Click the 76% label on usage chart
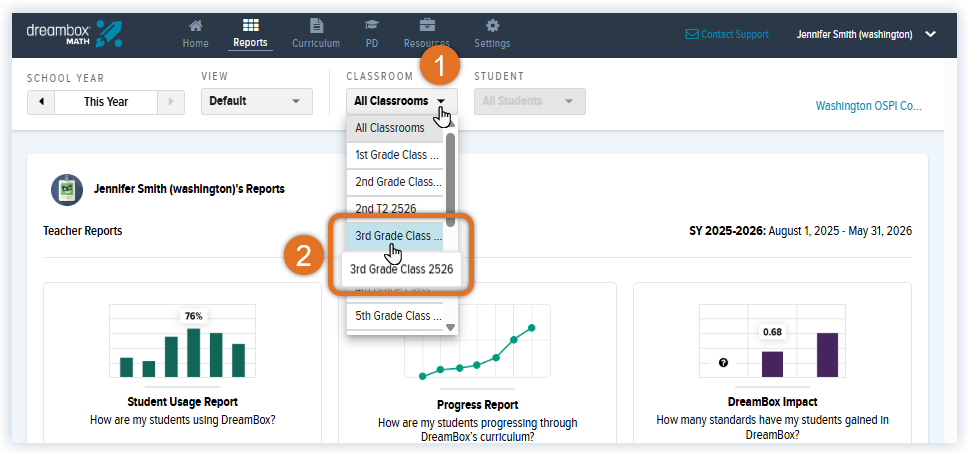968x453 pixels. point(193,316)
